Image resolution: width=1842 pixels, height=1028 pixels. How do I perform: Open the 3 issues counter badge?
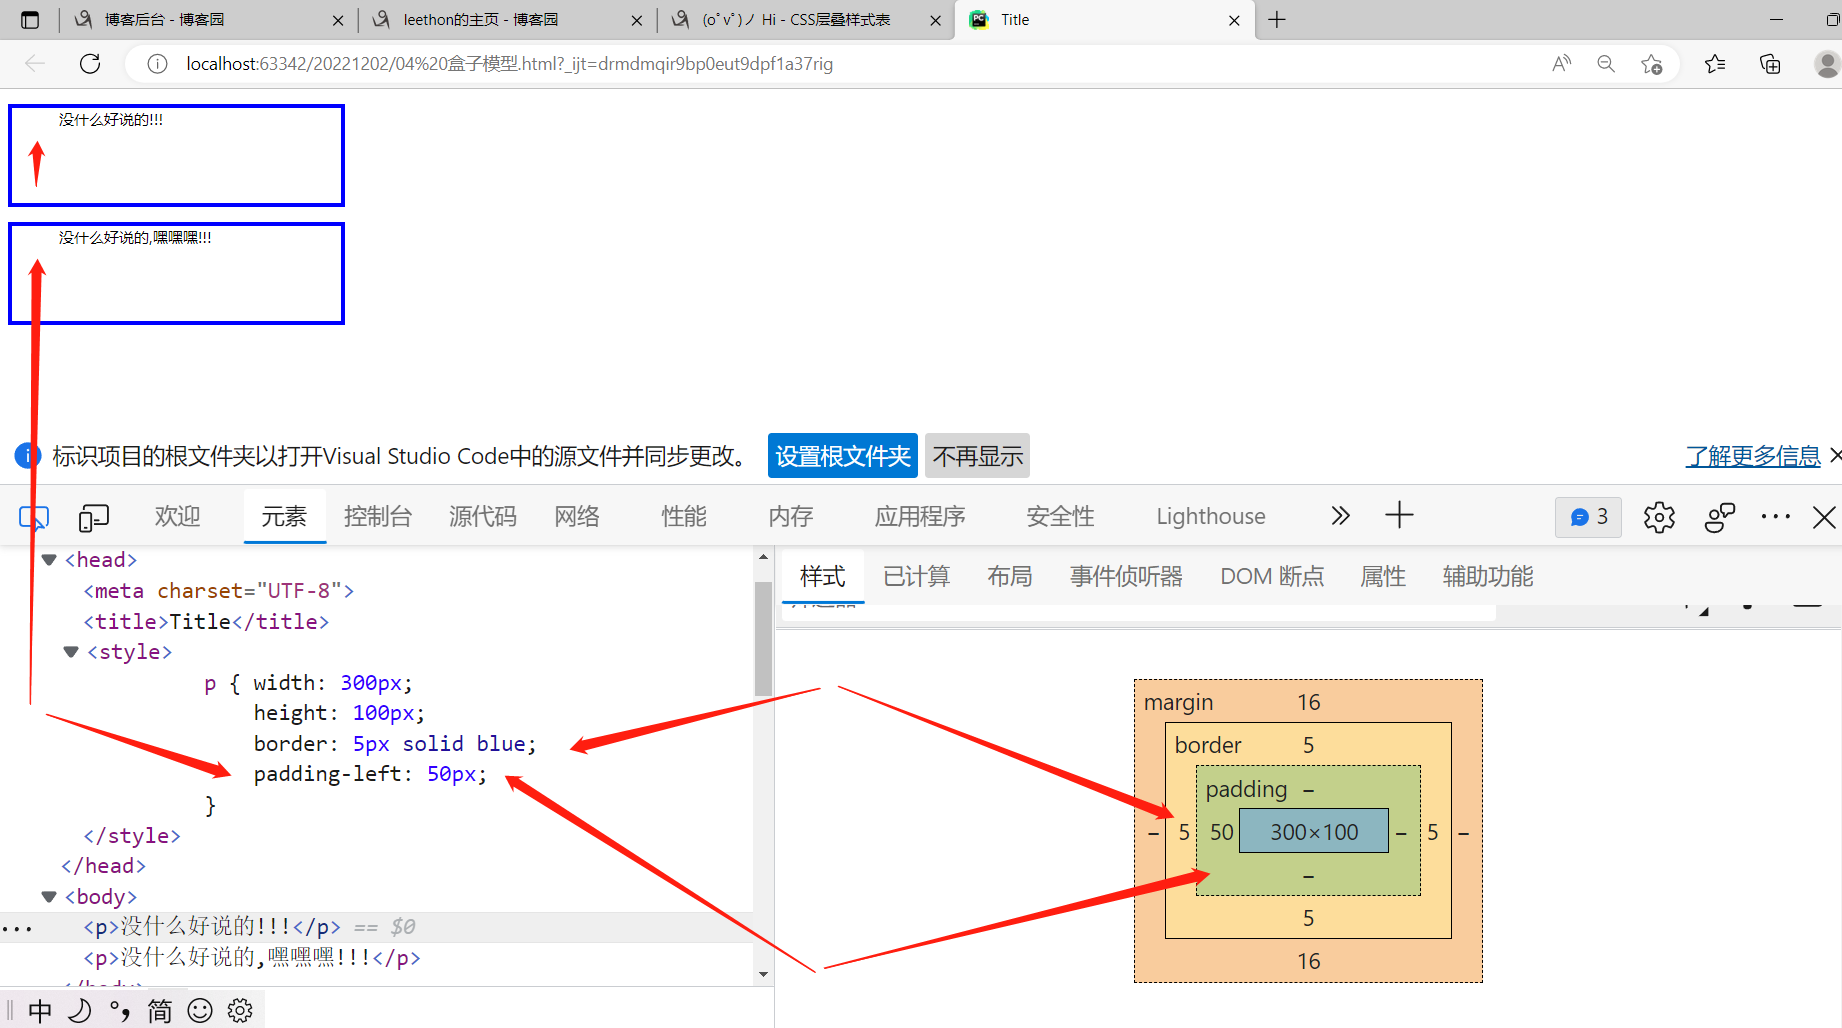(1589, 517)
